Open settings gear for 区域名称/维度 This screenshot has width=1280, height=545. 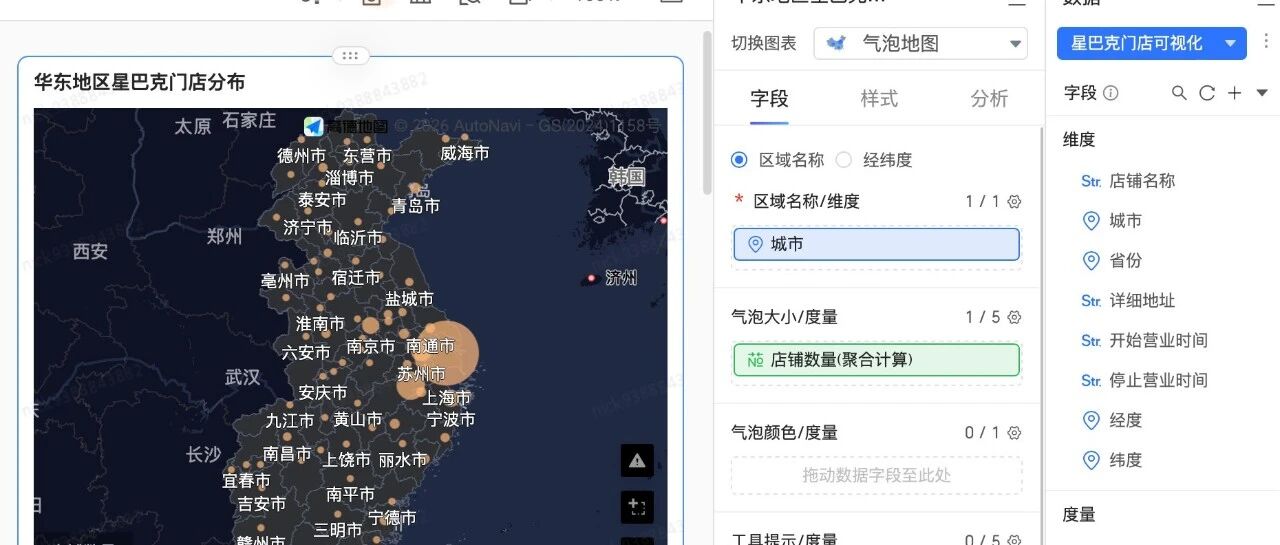click(1014, 202)
